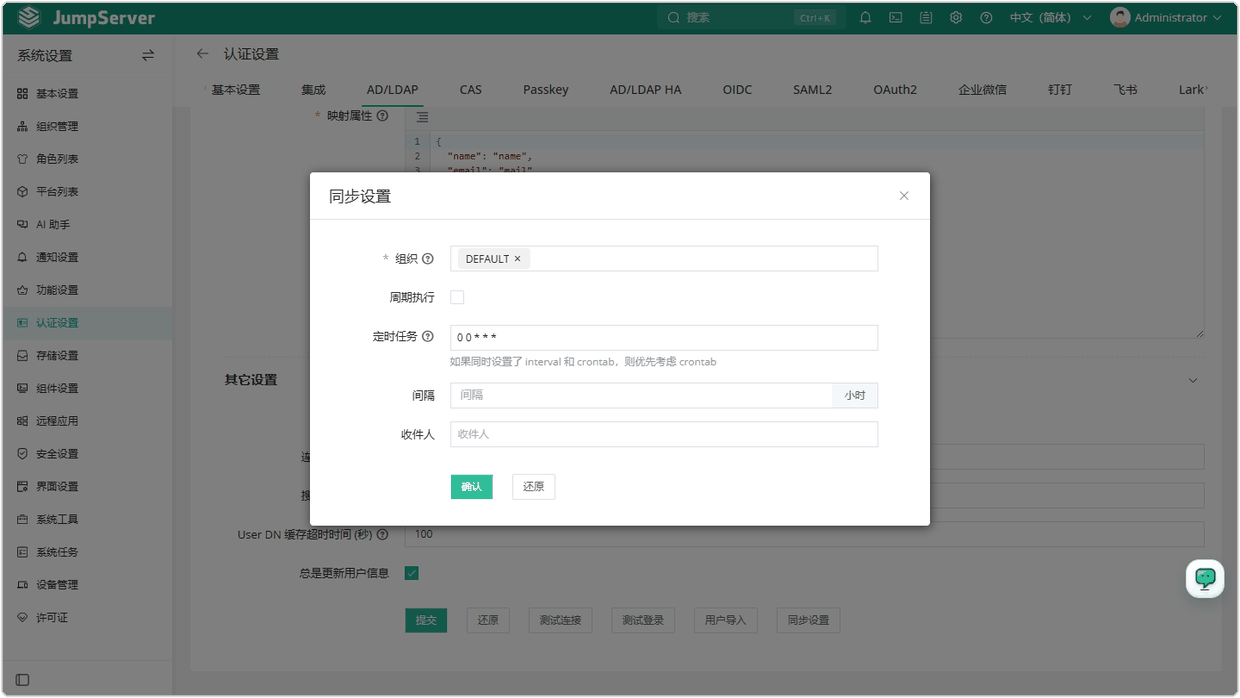Viewport: 1240px width, 698px height.
Task: Click the 测试连接 button
Action: click(560, 620)
